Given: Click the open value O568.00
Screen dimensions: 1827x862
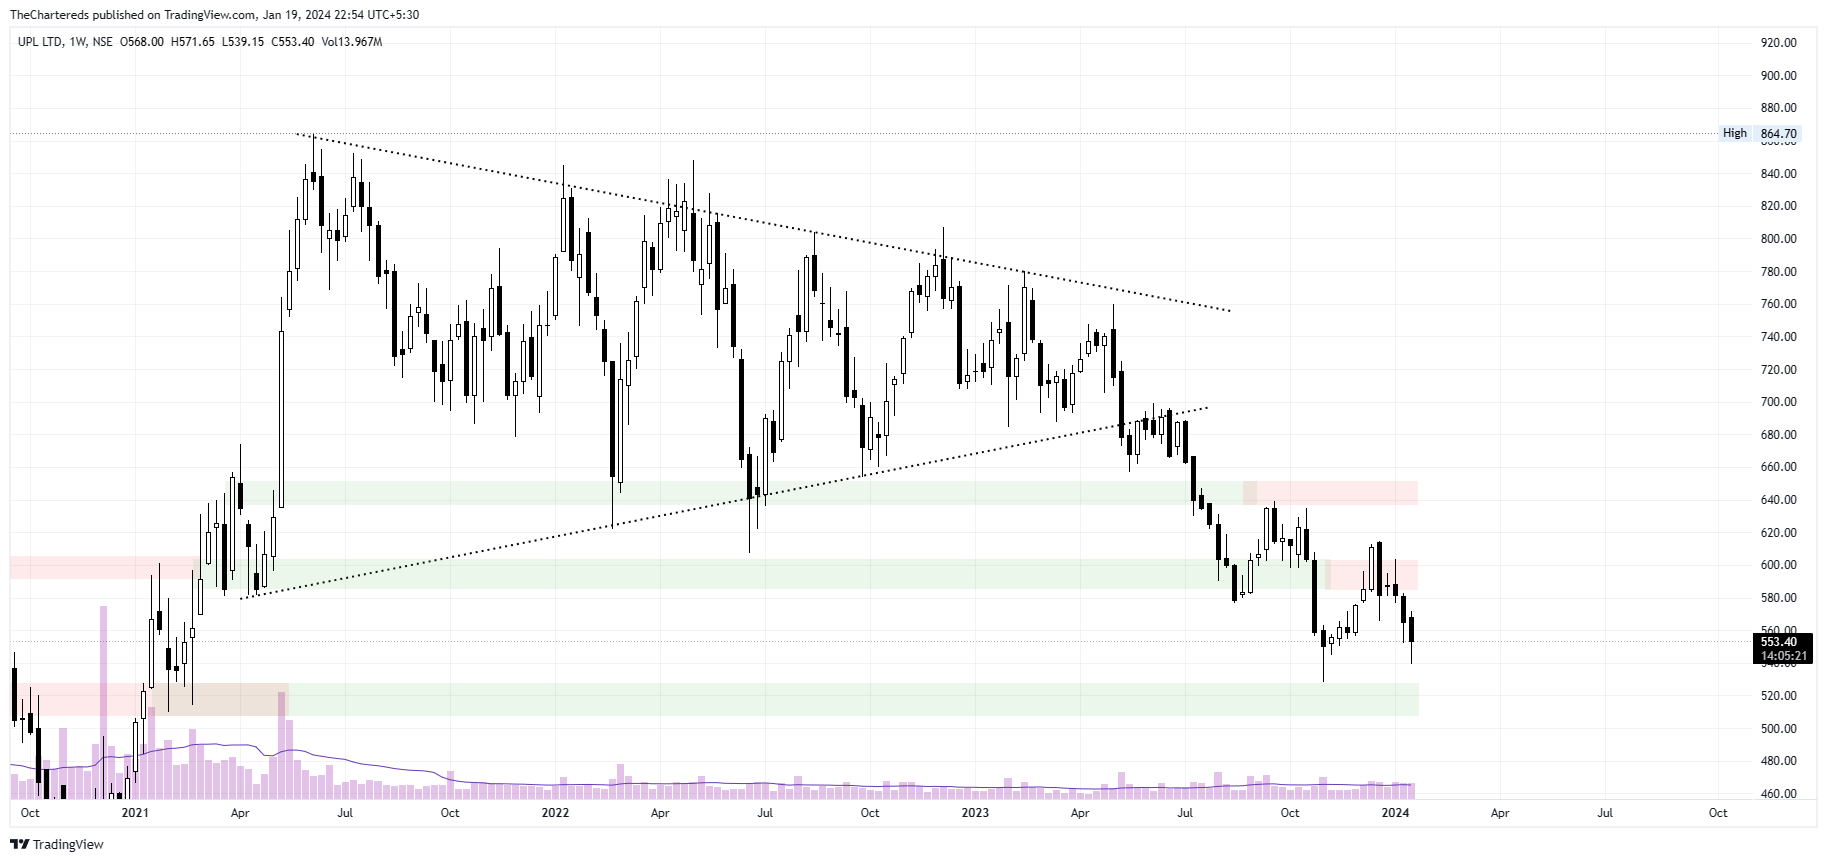Looking at the screenshot, I should 142,42.
